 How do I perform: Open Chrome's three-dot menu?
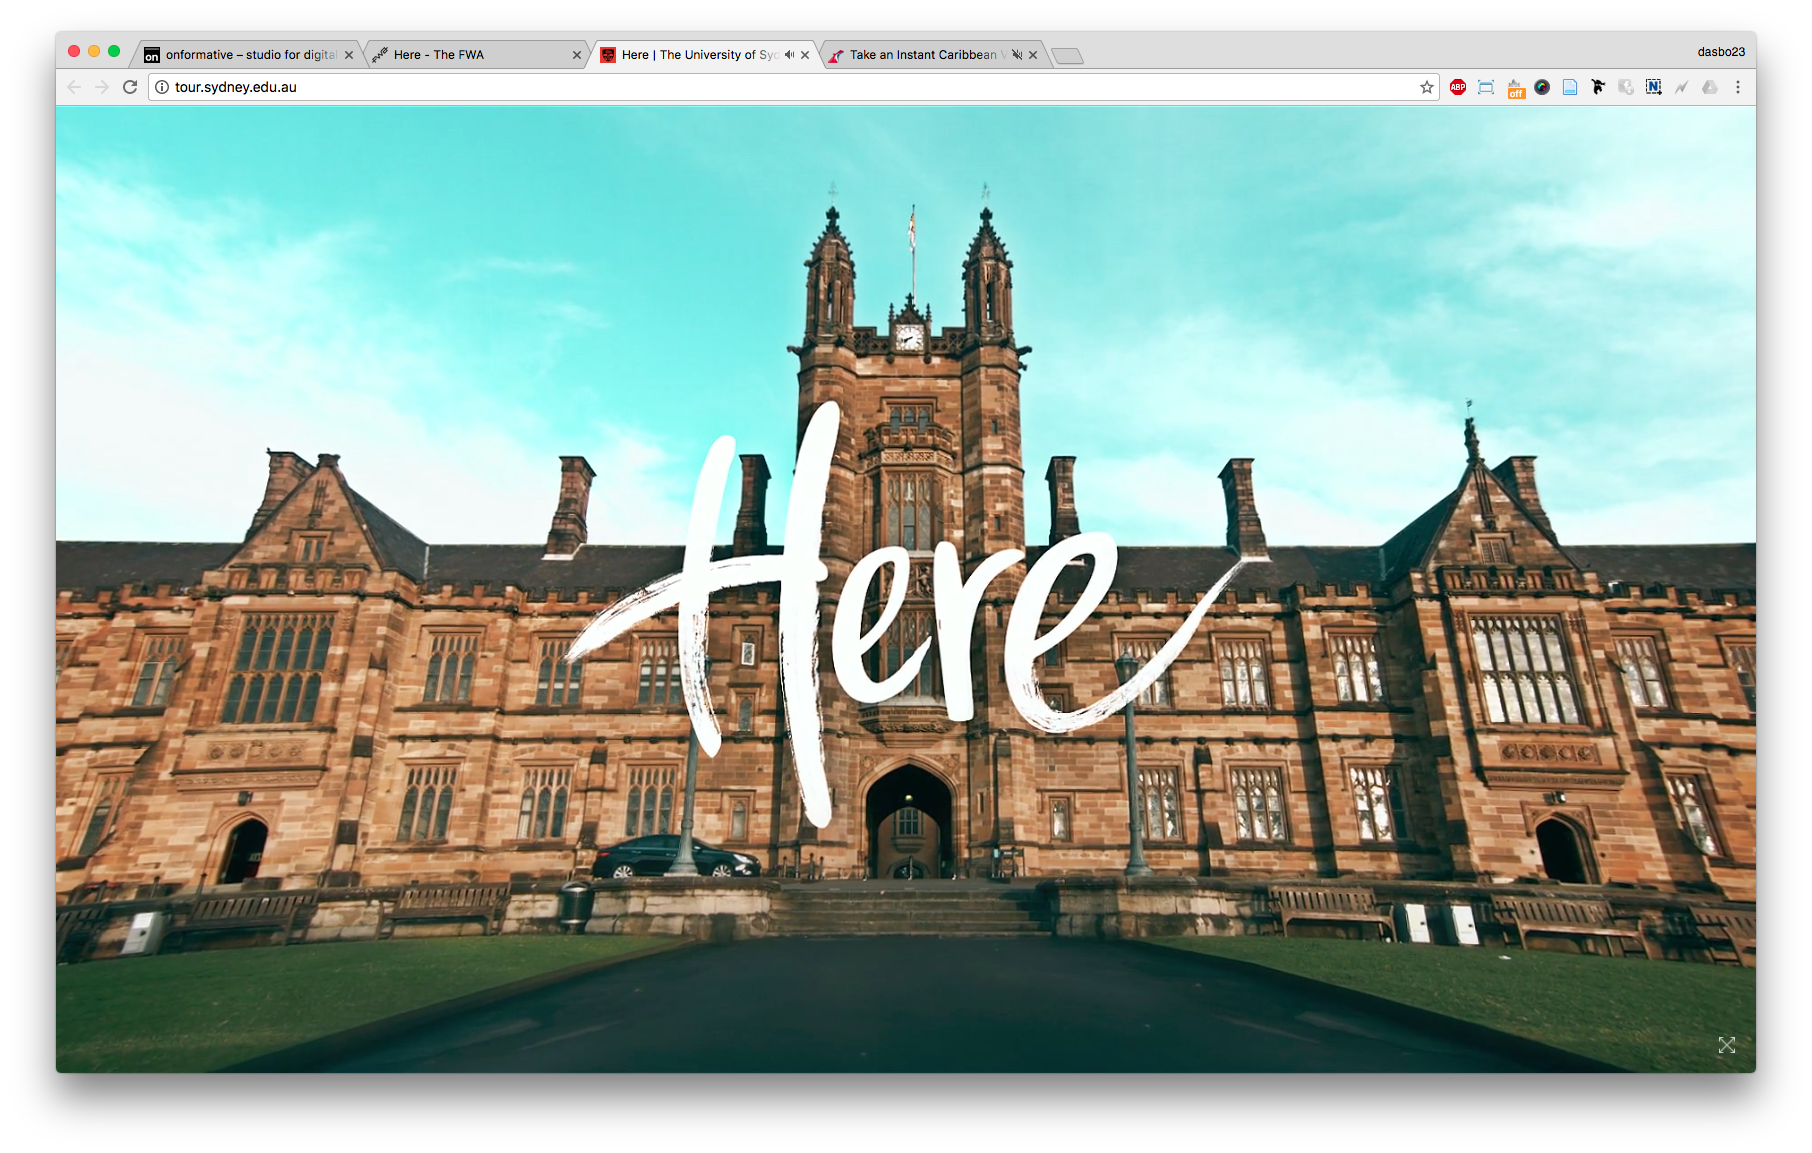pyautogui.click(x=1738, y=87)
